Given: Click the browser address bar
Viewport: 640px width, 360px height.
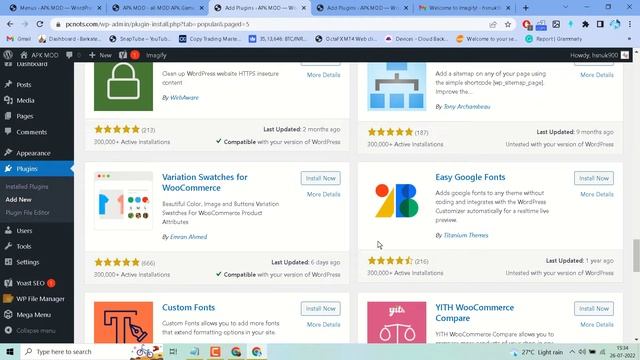Looking at the screenshot, I should [269, 24].
